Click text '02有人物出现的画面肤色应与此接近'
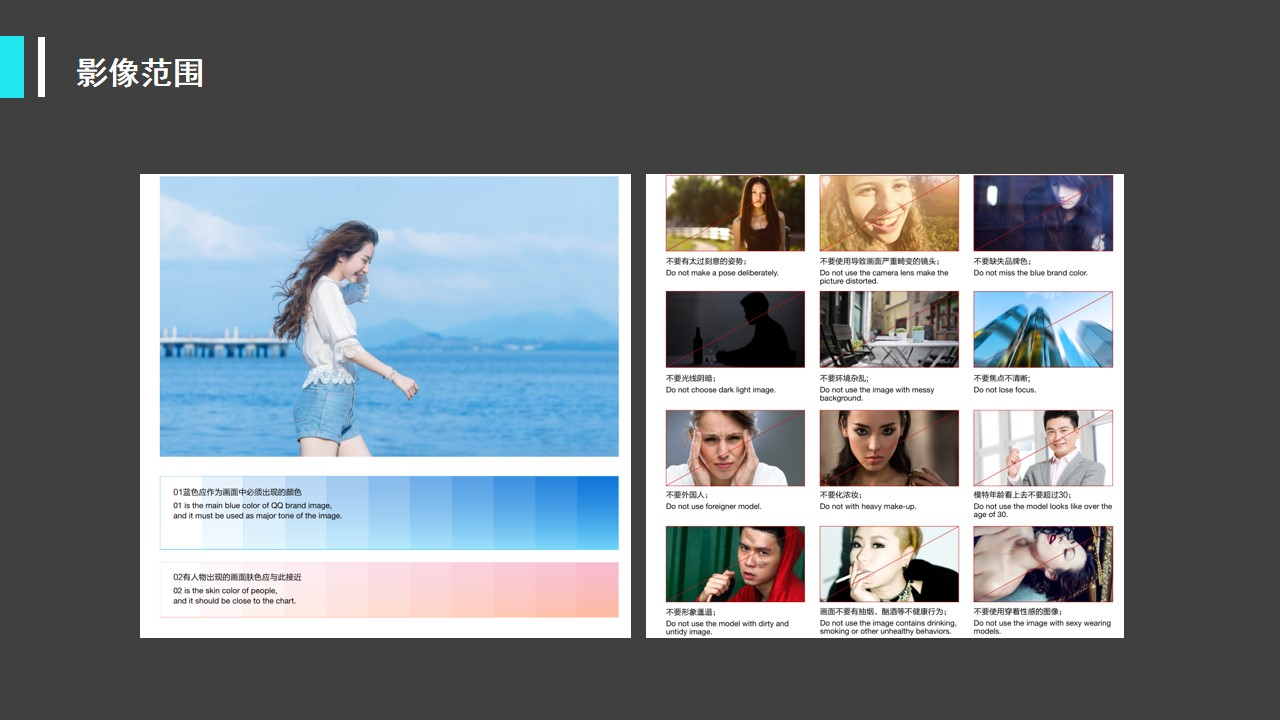 (237, 577)
